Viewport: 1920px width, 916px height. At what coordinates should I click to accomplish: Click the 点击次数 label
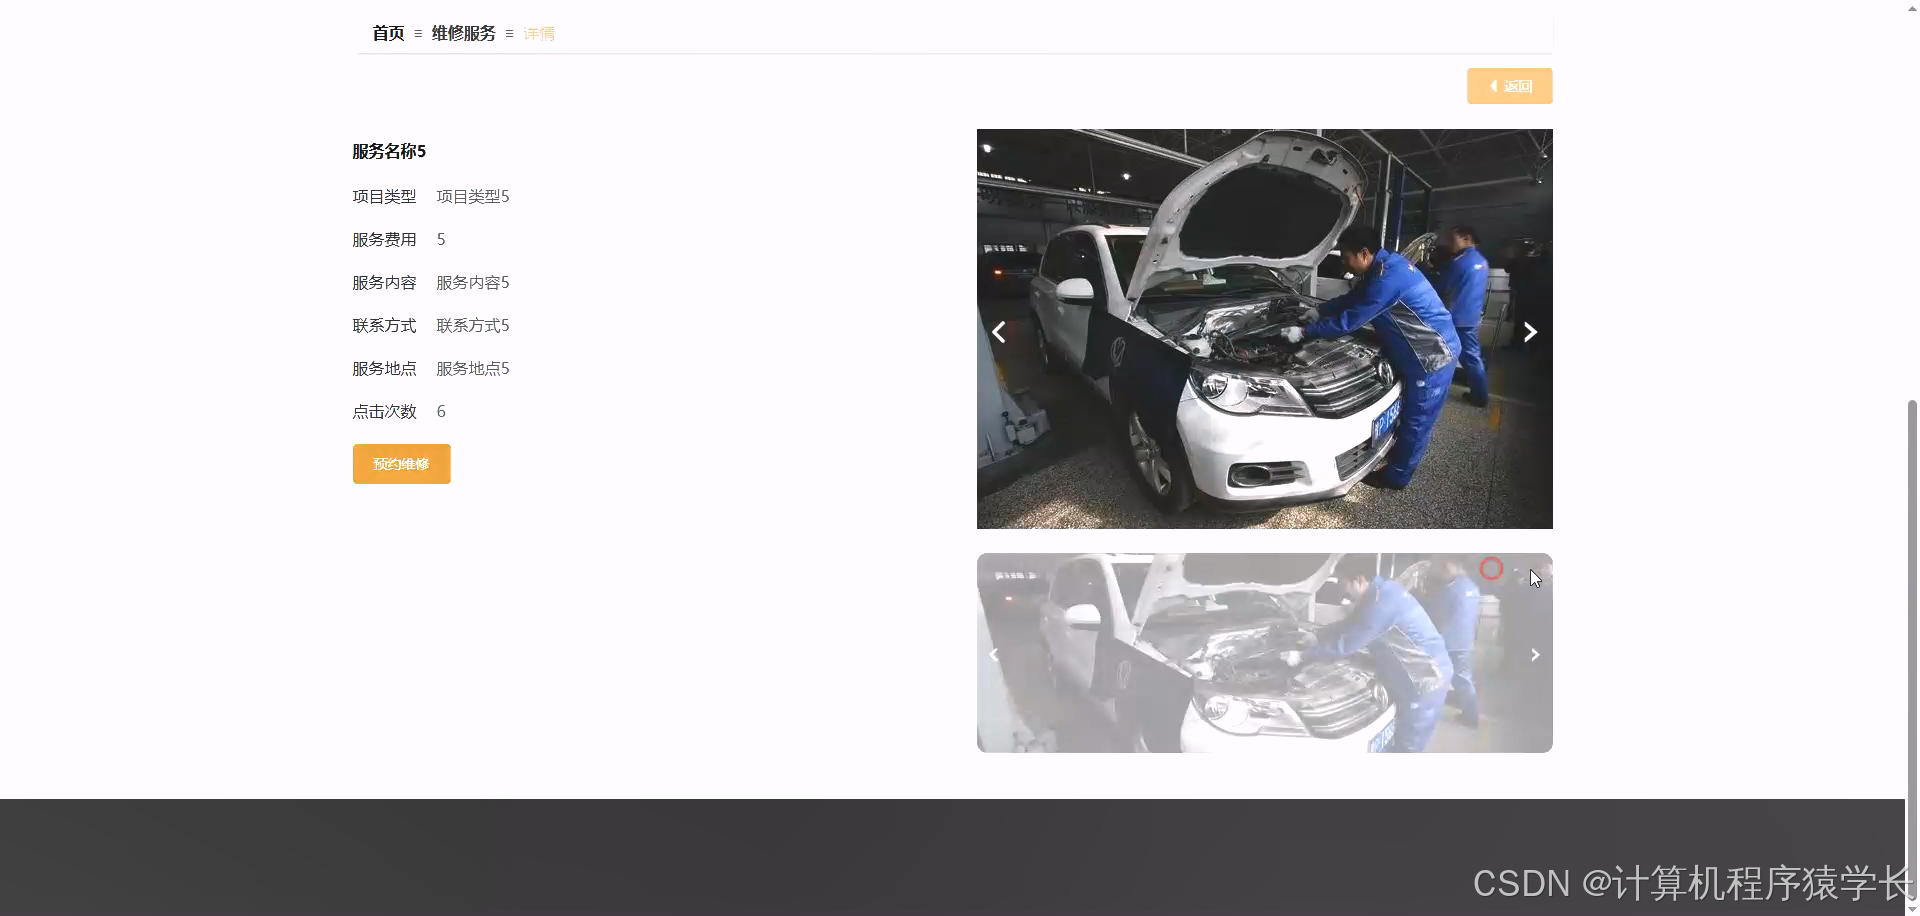pos(384,412)
